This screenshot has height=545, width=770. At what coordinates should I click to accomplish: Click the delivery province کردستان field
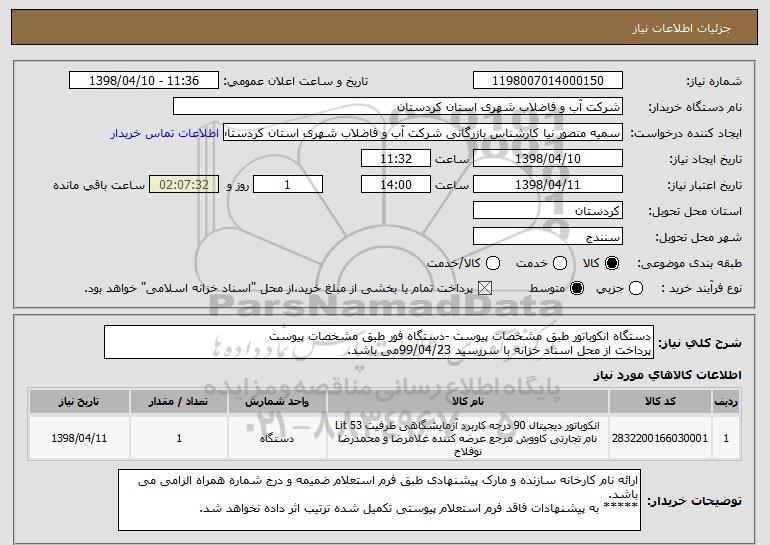548,211
